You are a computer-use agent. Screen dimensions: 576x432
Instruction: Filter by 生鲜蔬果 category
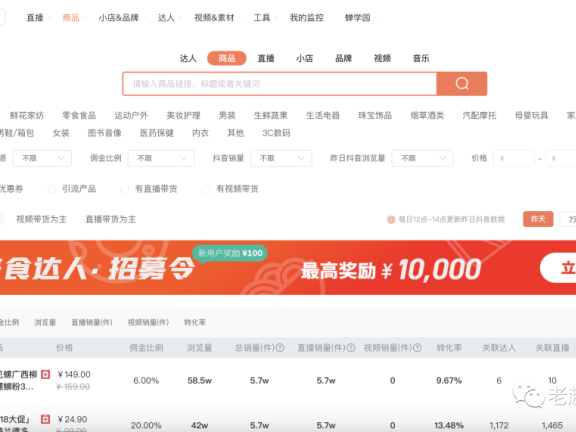click(271, 115)
